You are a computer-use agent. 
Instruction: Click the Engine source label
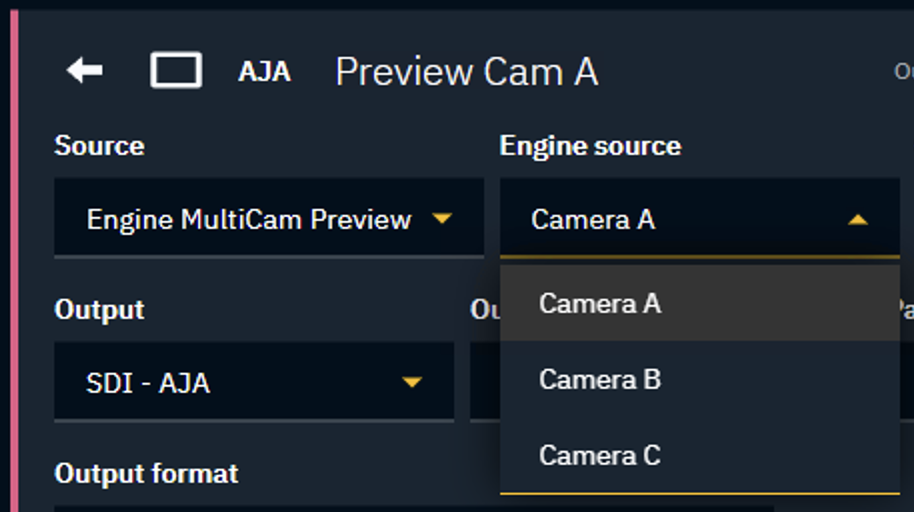pyautogui.click(x=590, y=146)
